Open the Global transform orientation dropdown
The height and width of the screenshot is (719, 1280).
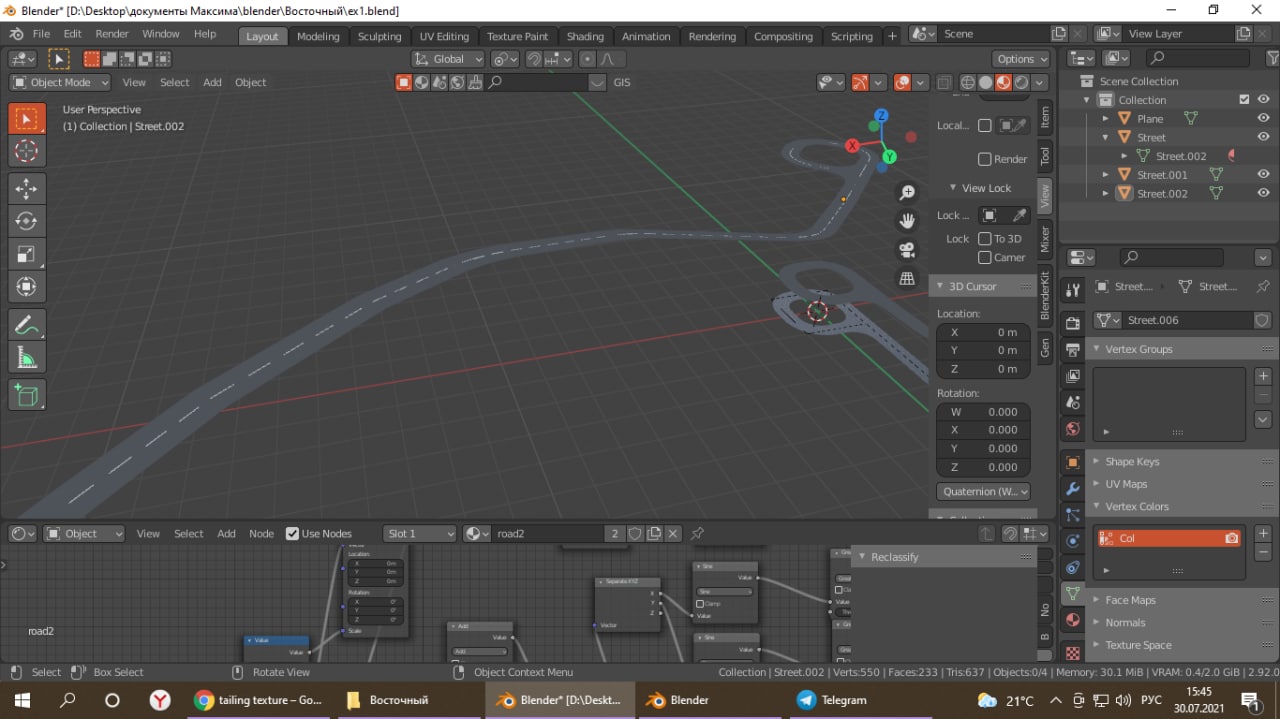(x=447, y=59)
